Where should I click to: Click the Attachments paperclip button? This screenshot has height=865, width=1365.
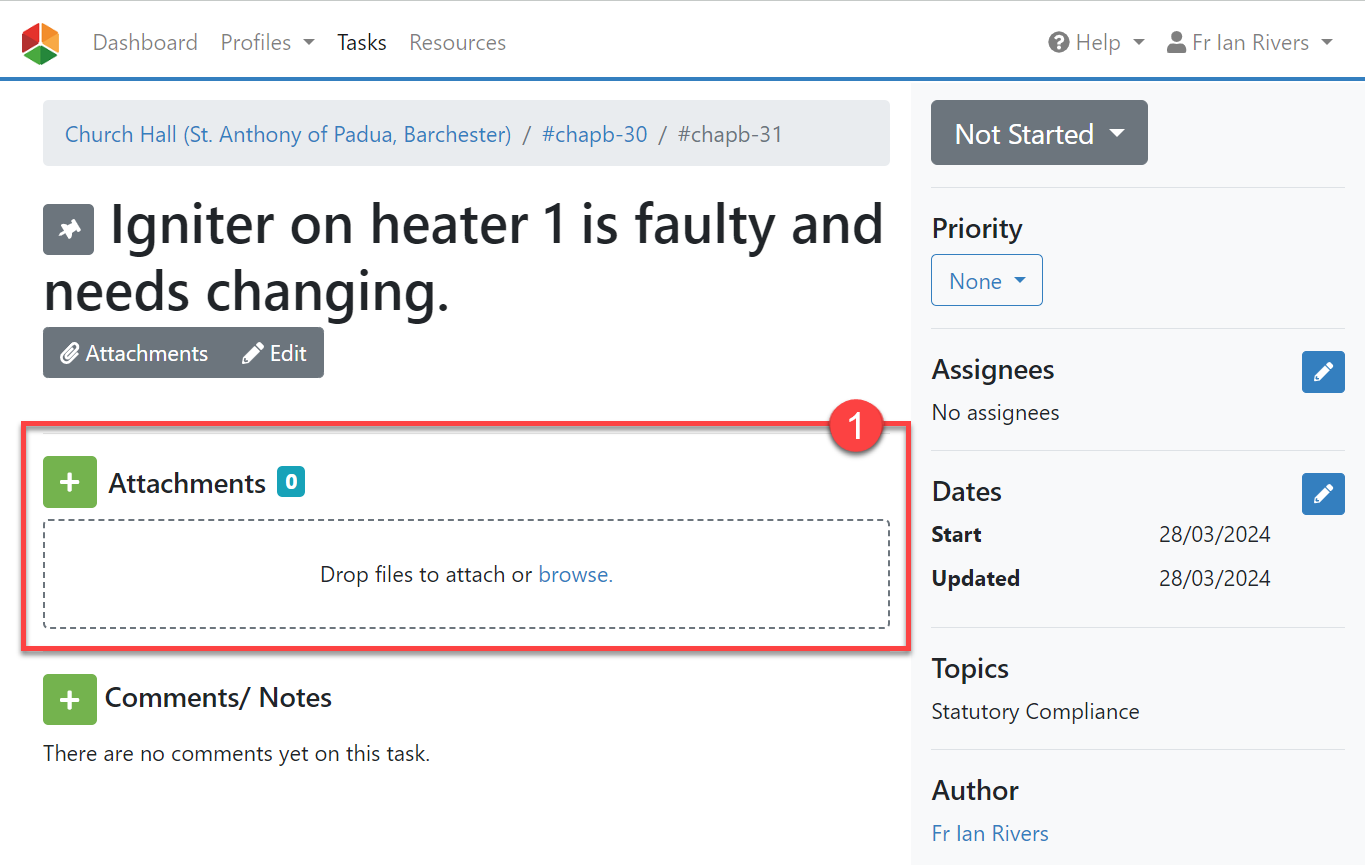coord(134,354)
